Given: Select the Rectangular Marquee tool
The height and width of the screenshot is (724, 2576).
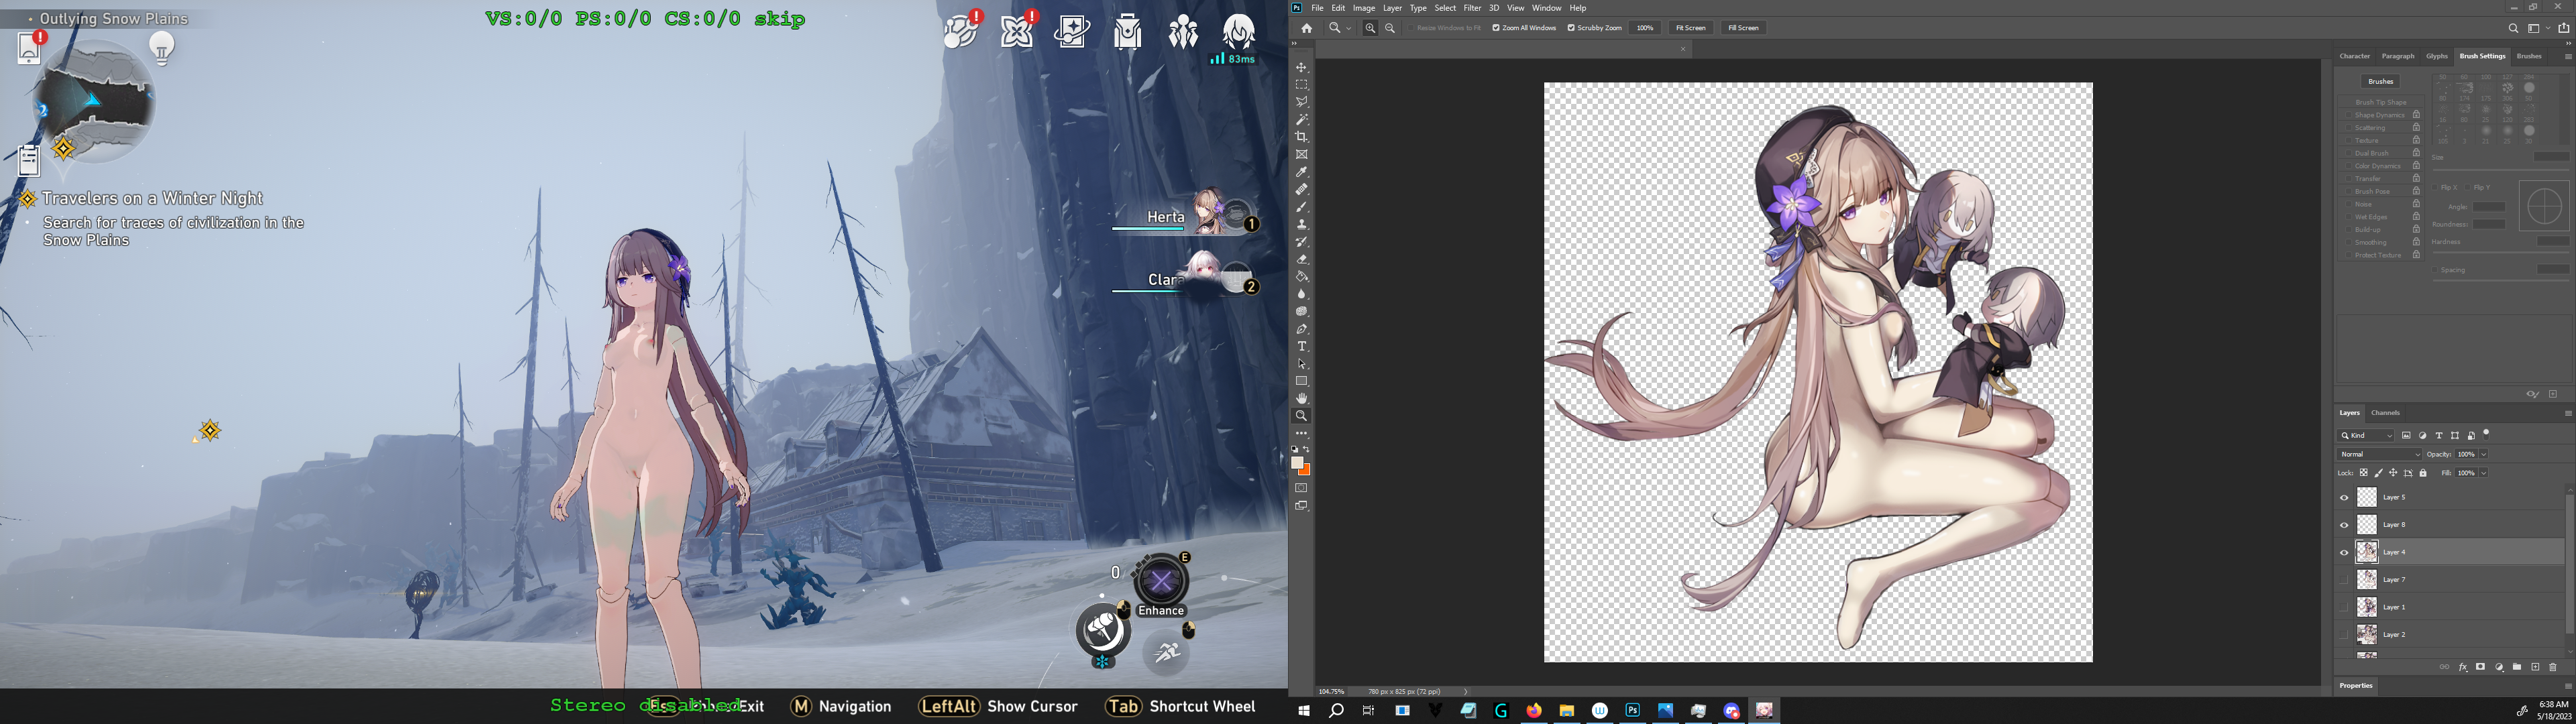Looking at the screenshot, I should pos(1301,85).
